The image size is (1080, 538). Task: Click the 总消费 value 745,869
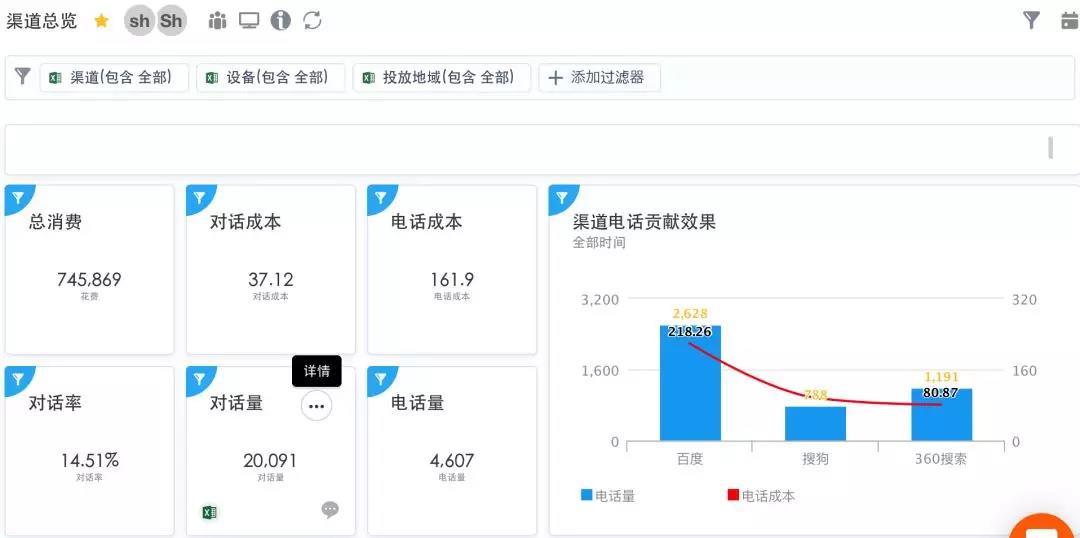pyautogui.click(x=89, y=280)
